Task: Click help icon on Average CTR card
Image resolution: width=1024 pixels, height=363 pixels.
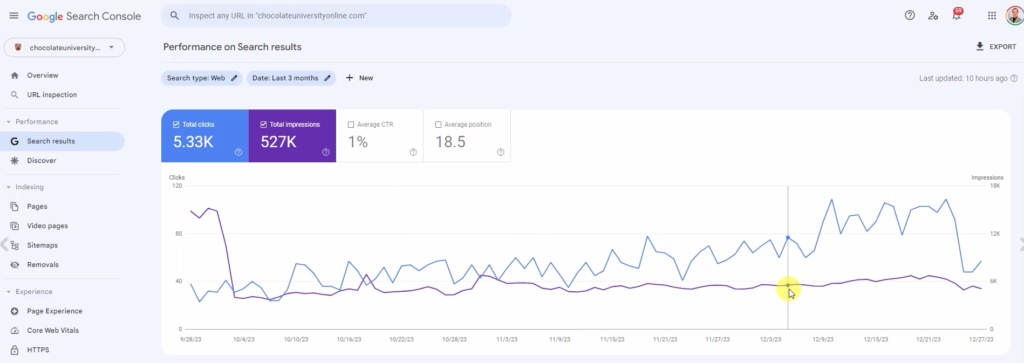Action: 413,152
